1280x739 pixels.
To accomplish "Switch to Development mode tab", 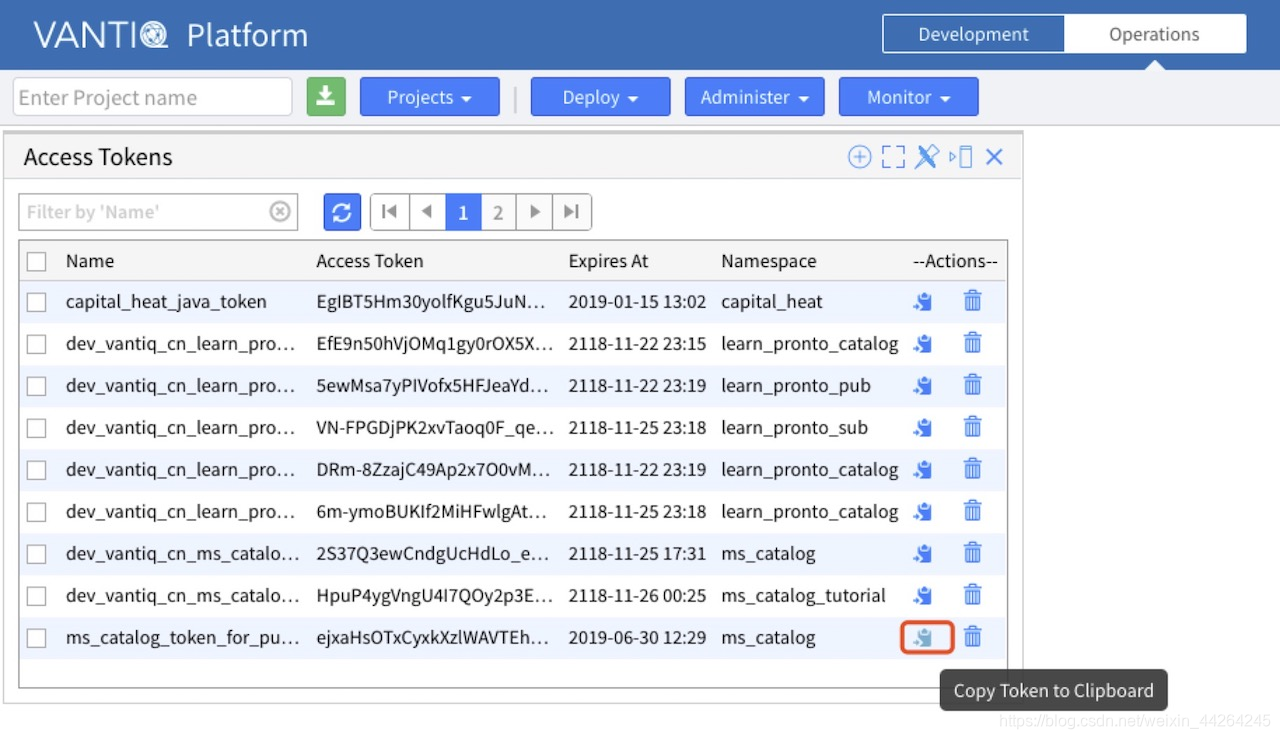I will click(x=973, y=34).
